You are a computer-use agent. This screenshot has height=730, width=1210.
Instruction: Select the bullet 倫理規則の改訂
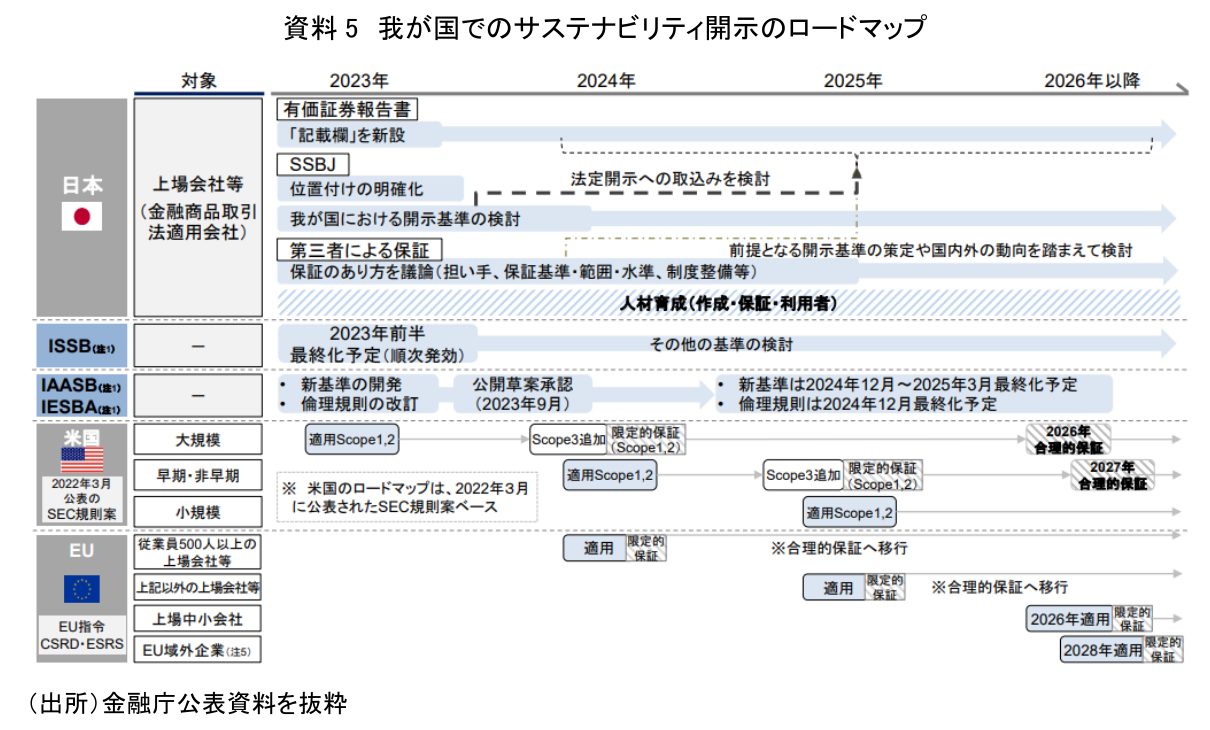(x=350, y=405)
